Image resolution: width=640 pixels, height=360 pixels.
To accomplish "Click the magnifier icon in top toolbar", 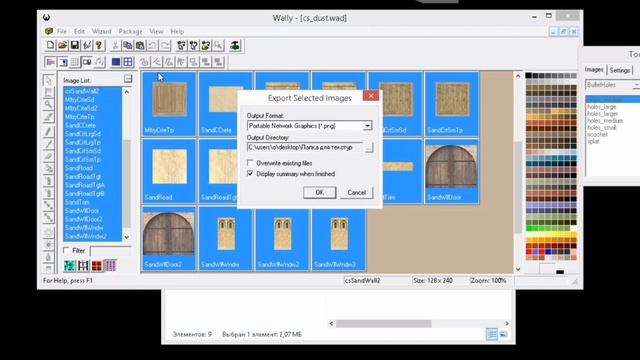I will (218, 45).
